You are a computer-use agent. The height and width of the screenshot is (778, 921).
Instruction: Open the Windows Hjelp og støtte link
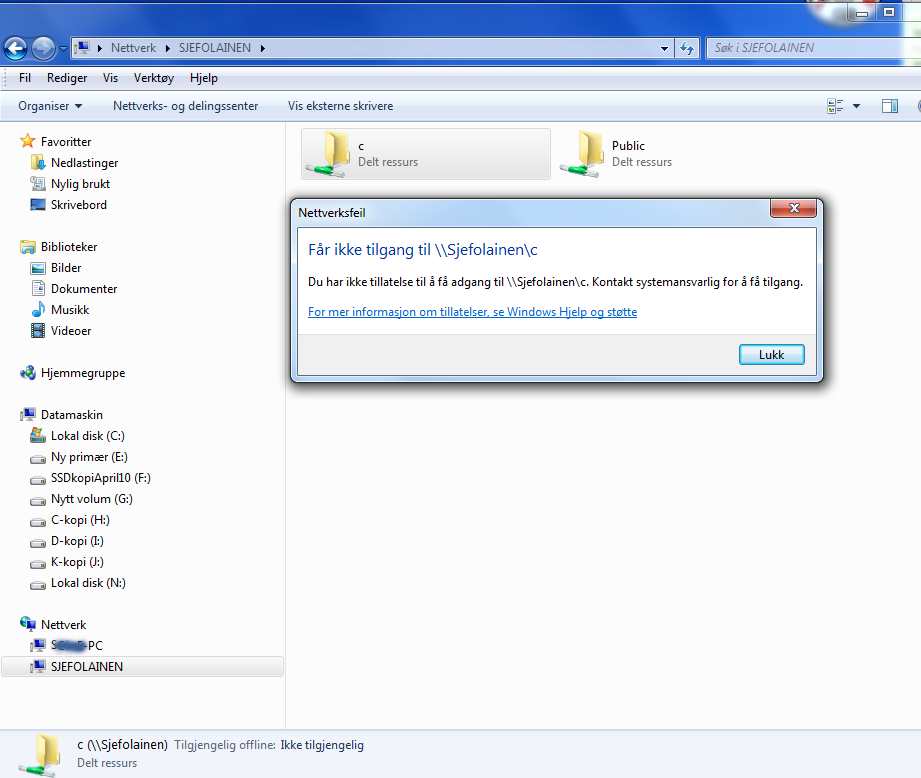click(x=472, y=312)
